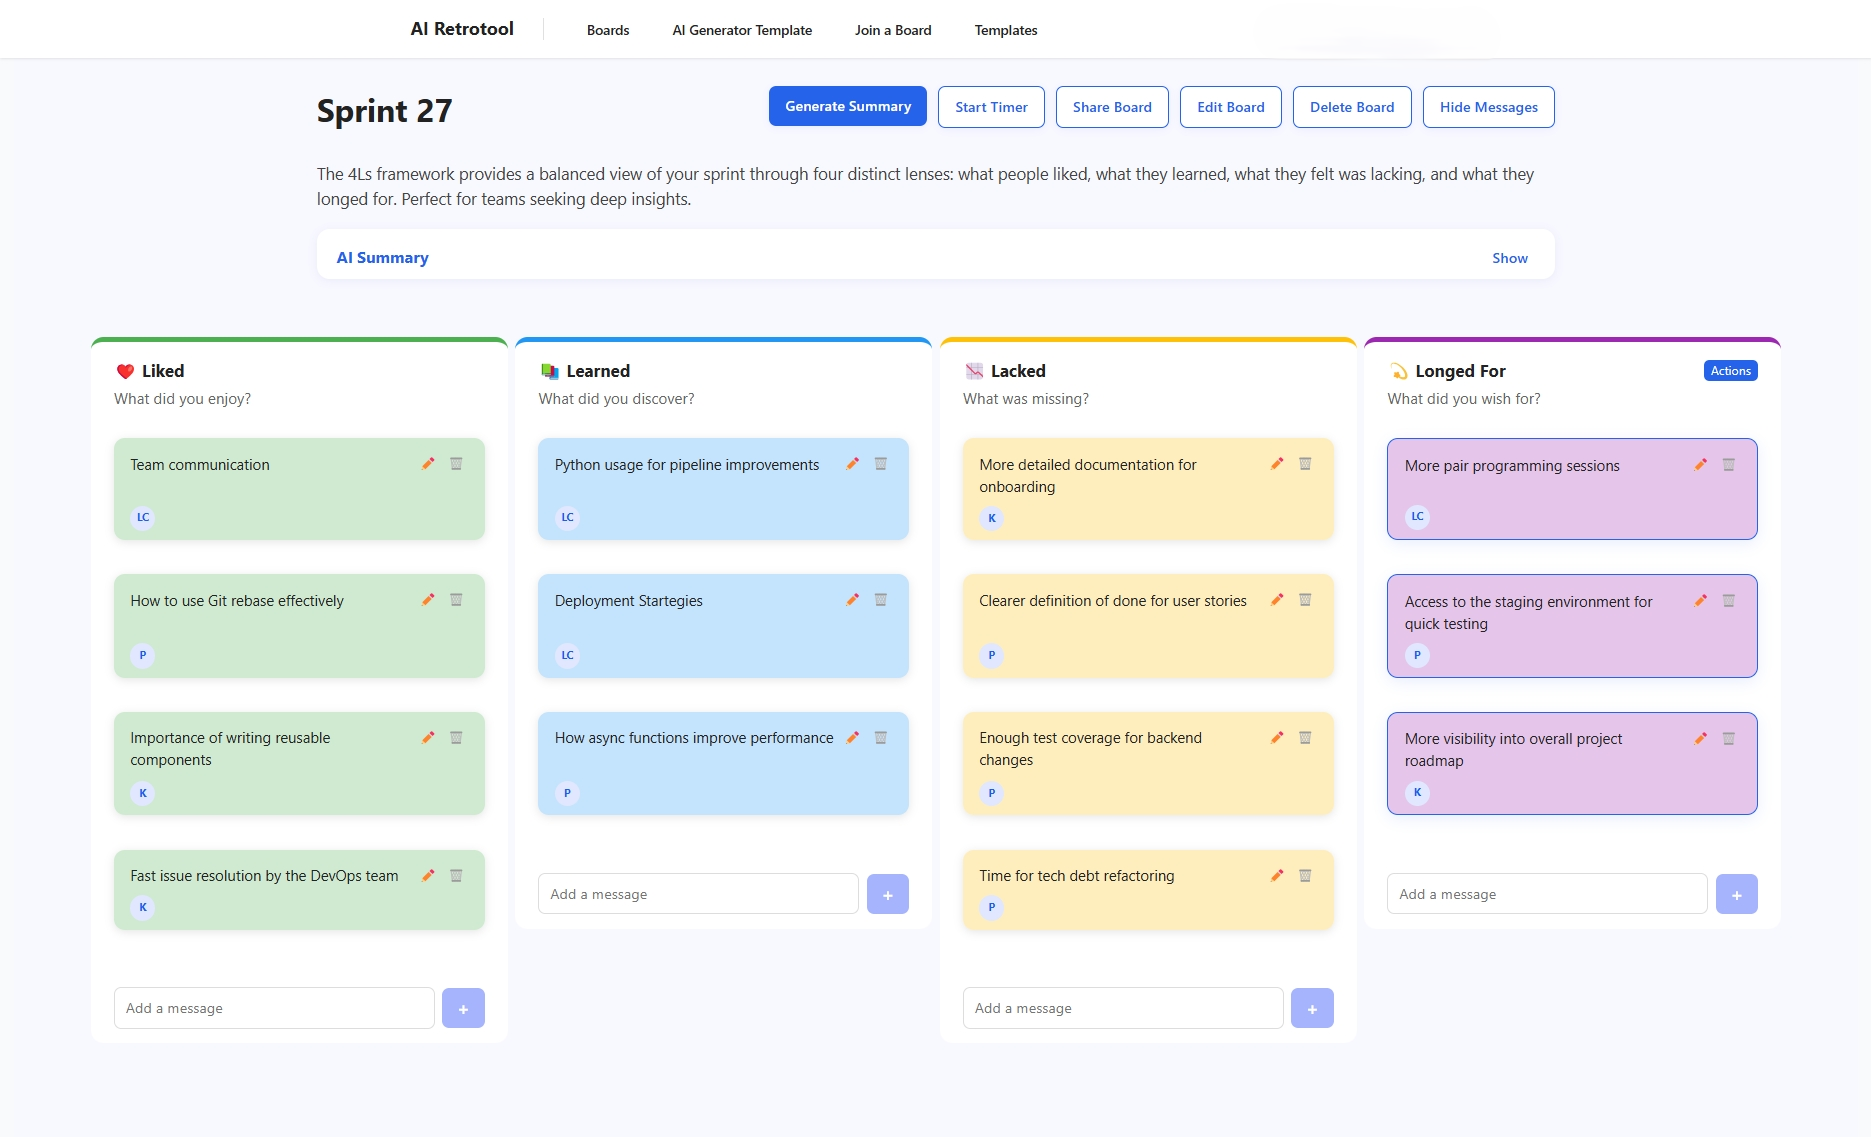
Task: Edit the 'Time for tech debt refactoring' card
Action: (x=1277, y=875)
